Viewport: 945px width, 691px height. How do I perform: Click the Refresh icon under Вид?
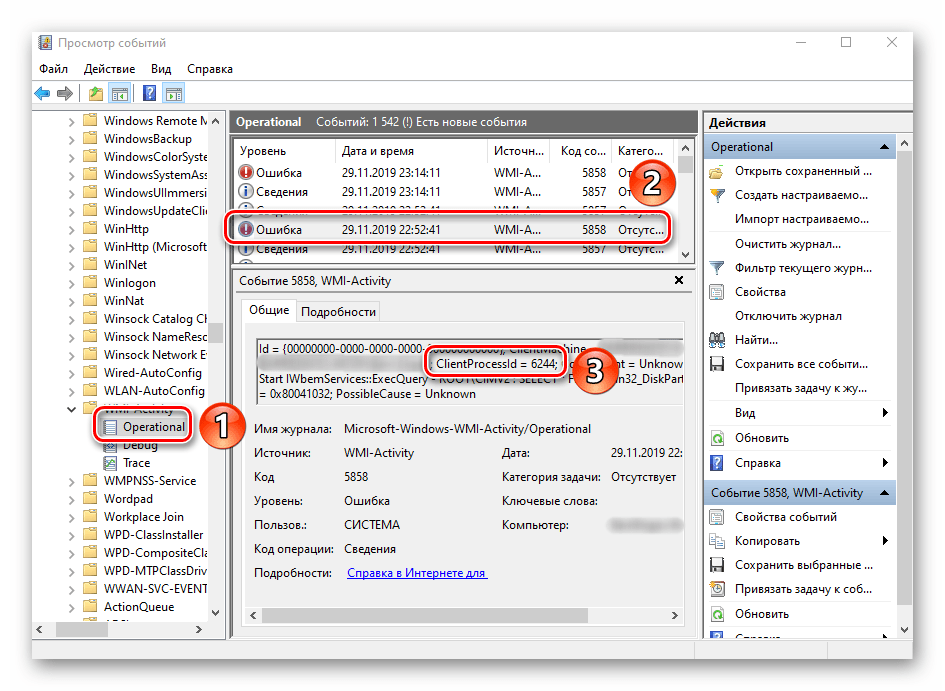(717, 438)
